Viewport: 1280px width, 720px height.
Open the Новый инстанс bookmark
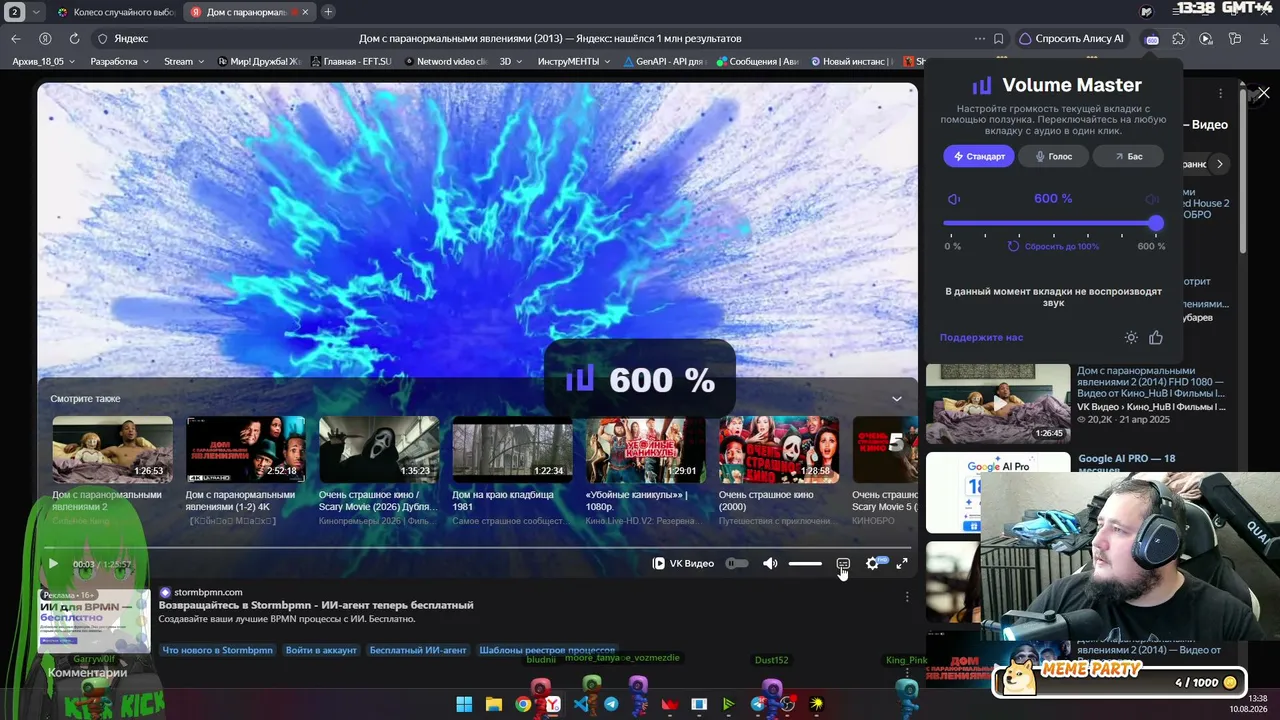pyautogui.click(x=851, y=61)
